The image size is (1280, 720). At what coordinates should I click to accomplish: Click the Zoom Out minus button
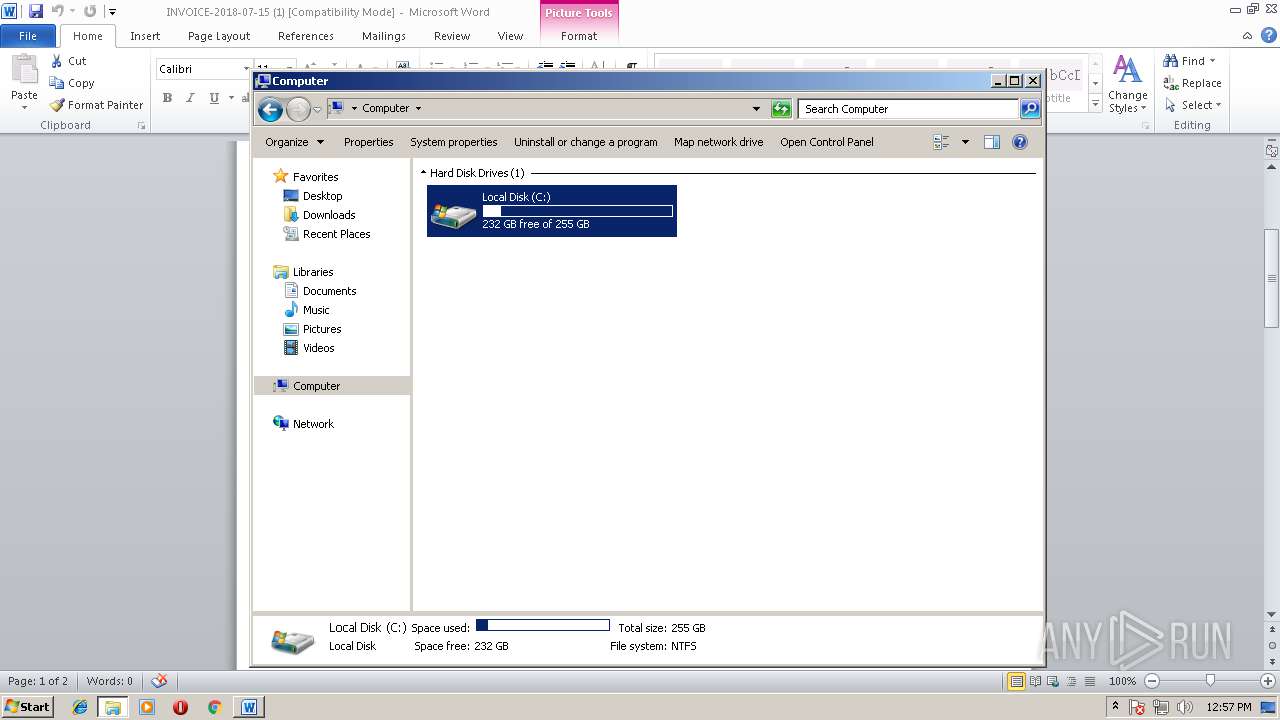point(1151,681)
